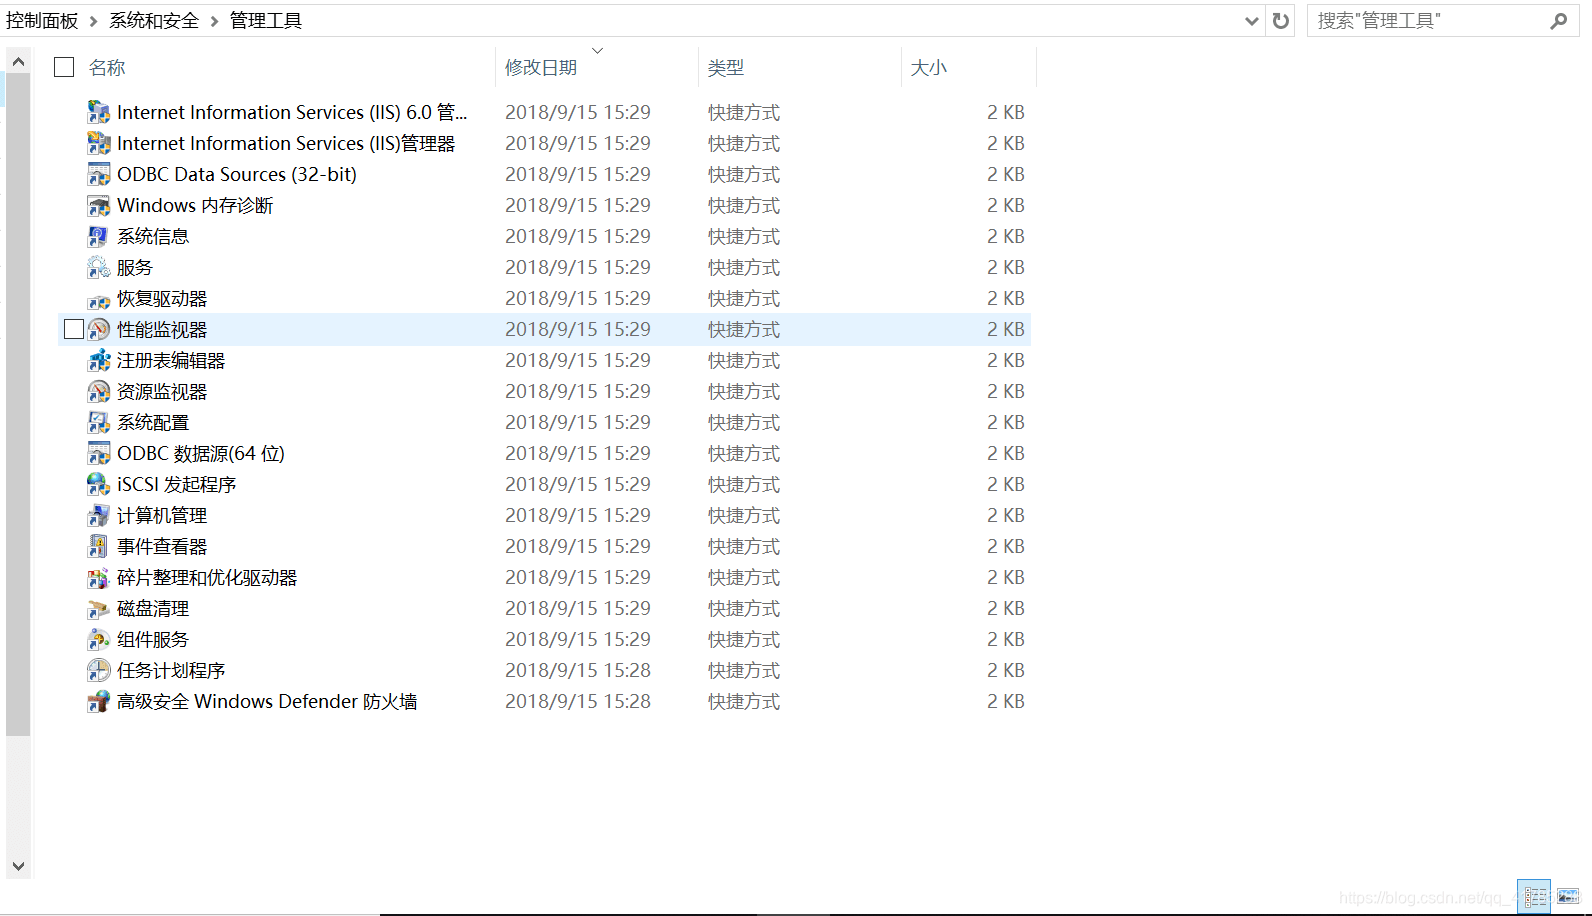
Task: Click the scroll down arrow of left scrollbar
Action: tap(18, 866)
